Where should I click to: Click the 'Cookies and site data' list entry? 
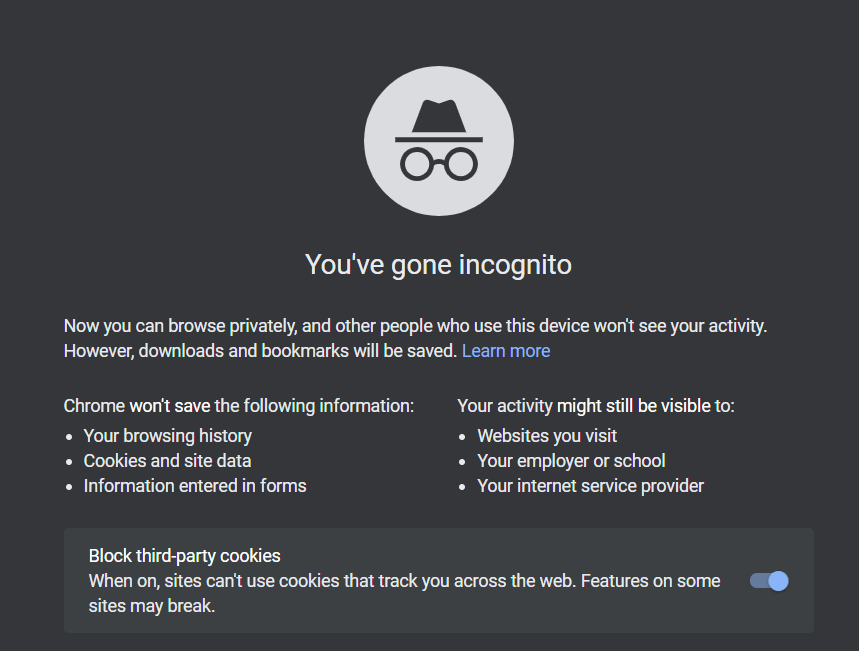click(x=166, y=461)
